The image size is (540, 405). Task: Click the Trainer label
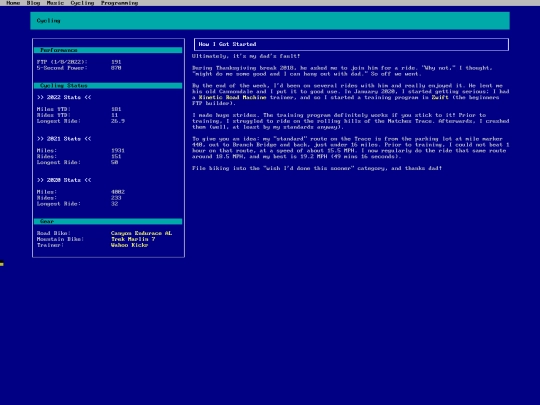point(50,245)
